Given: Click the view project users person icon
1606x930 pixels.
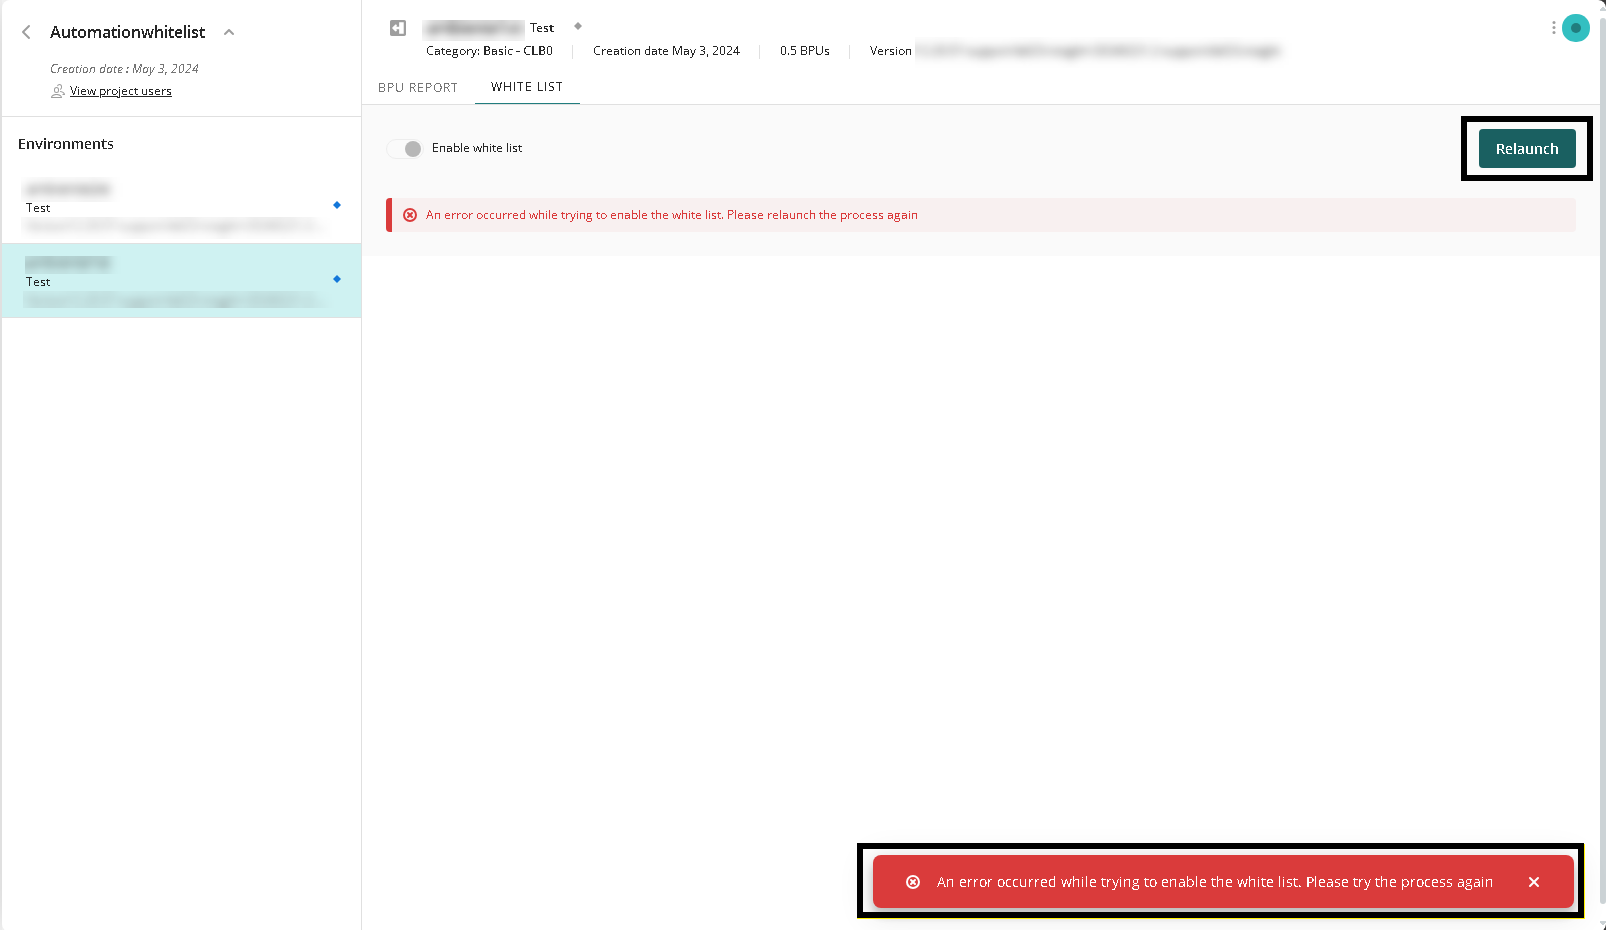Looking at the screenshot, I should point(58,91).
